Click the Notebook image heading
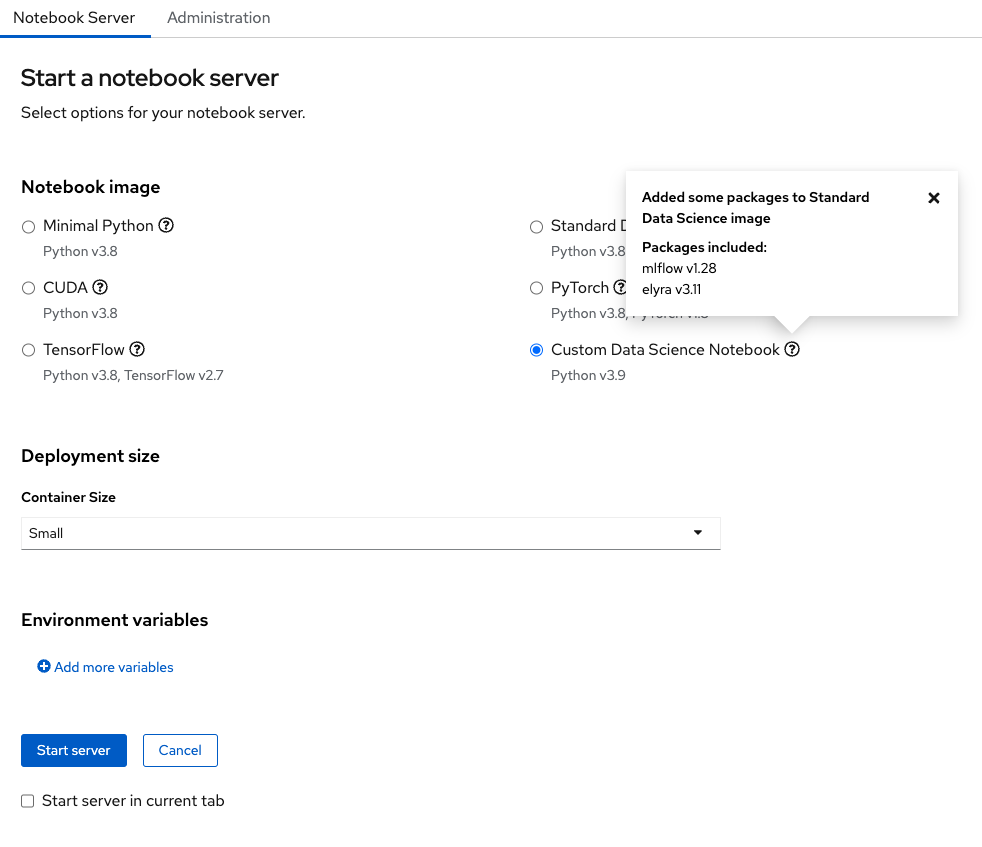 [x=91, y=187]
